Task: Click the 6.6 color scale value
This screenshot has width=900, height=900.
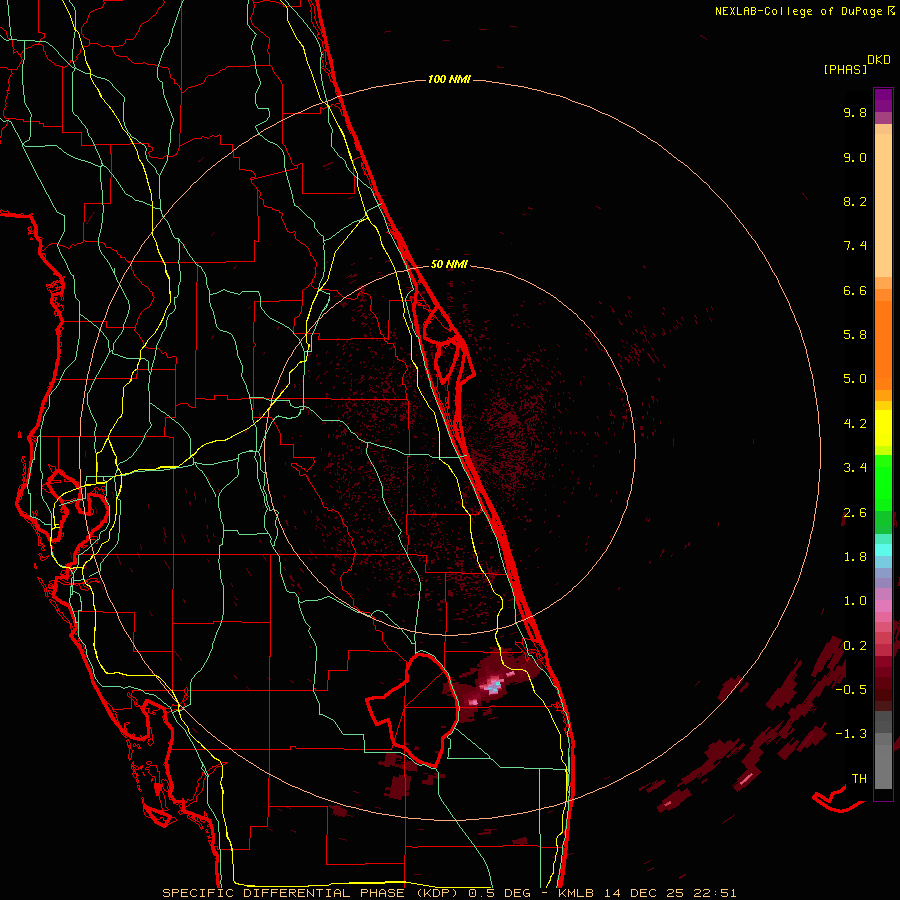Action: tap(855, 290)
